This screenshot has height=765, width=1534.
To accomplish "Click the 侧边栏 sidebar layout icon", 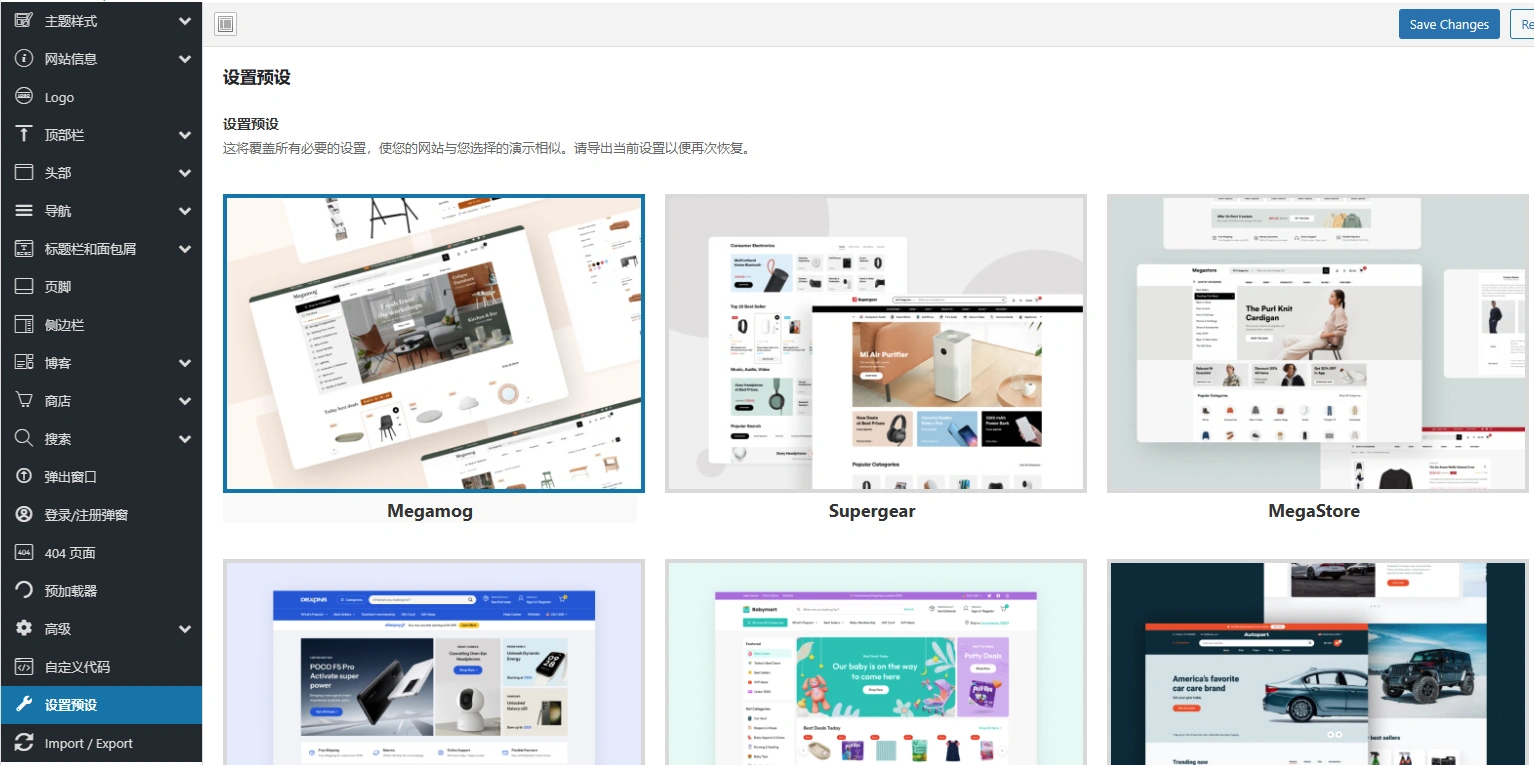I will [x=22, y=324].
